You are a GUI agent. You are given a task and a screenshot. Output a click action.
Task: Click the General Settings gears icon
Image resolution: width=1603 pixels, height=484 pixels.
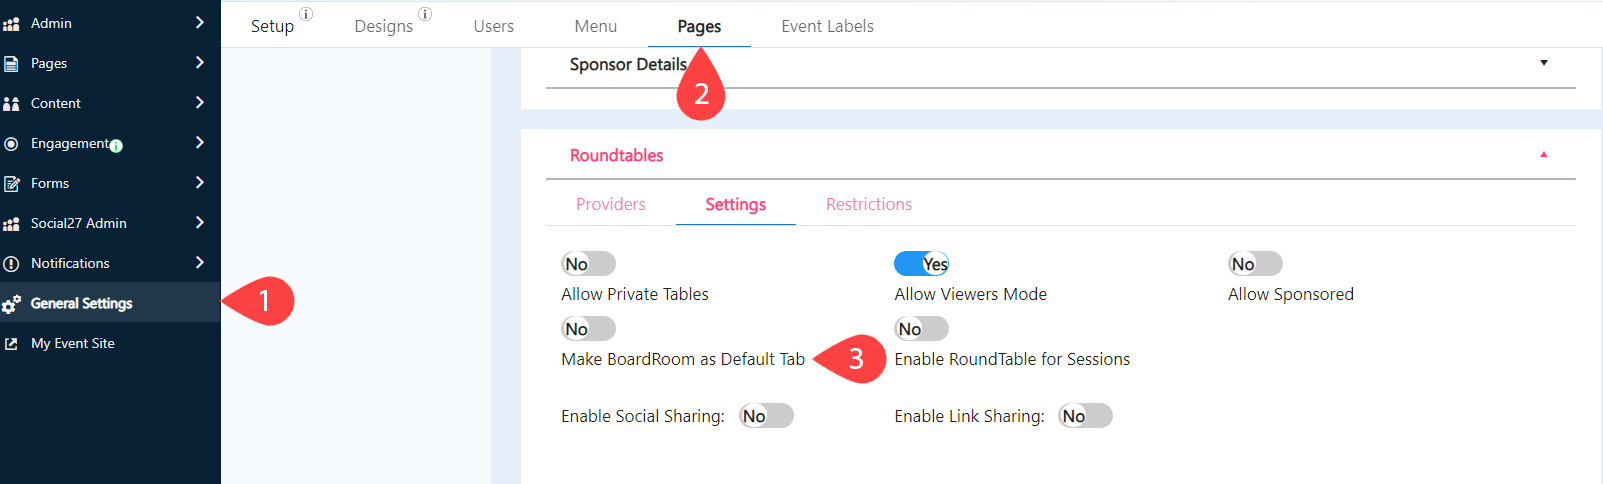(x=11, y=304)
